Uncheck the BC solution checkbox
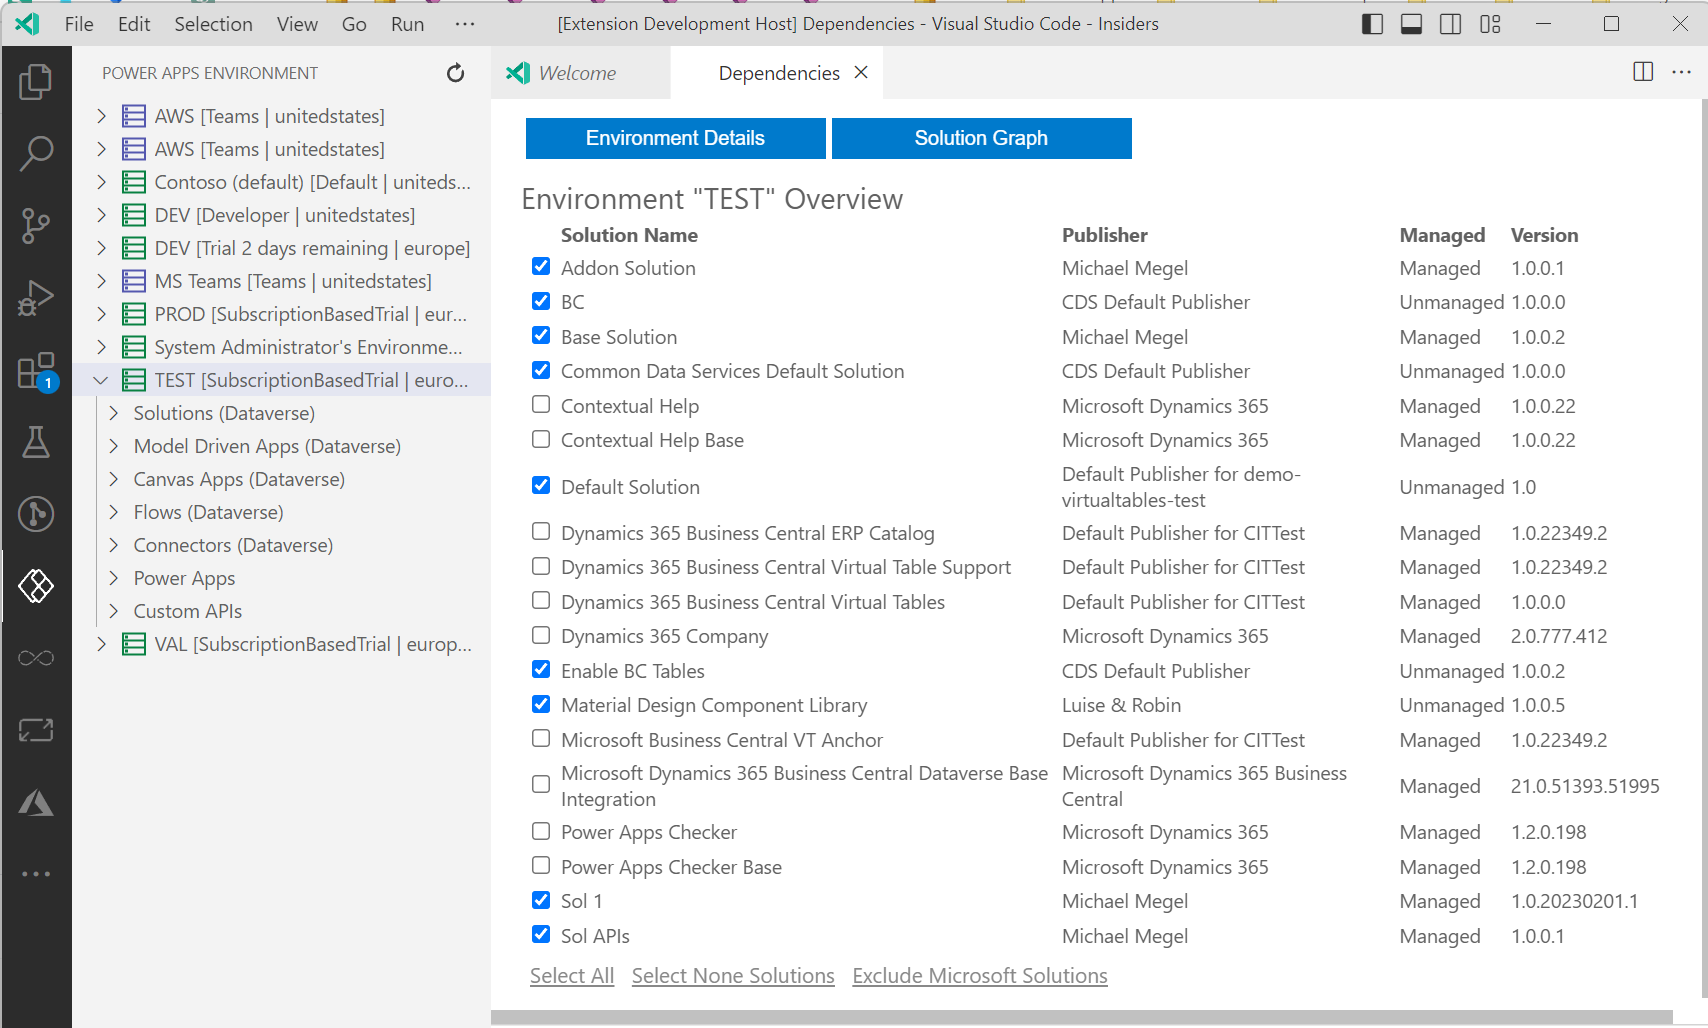The width and height of the screenshot is (1708, 1028). click(x=541, y=301)
